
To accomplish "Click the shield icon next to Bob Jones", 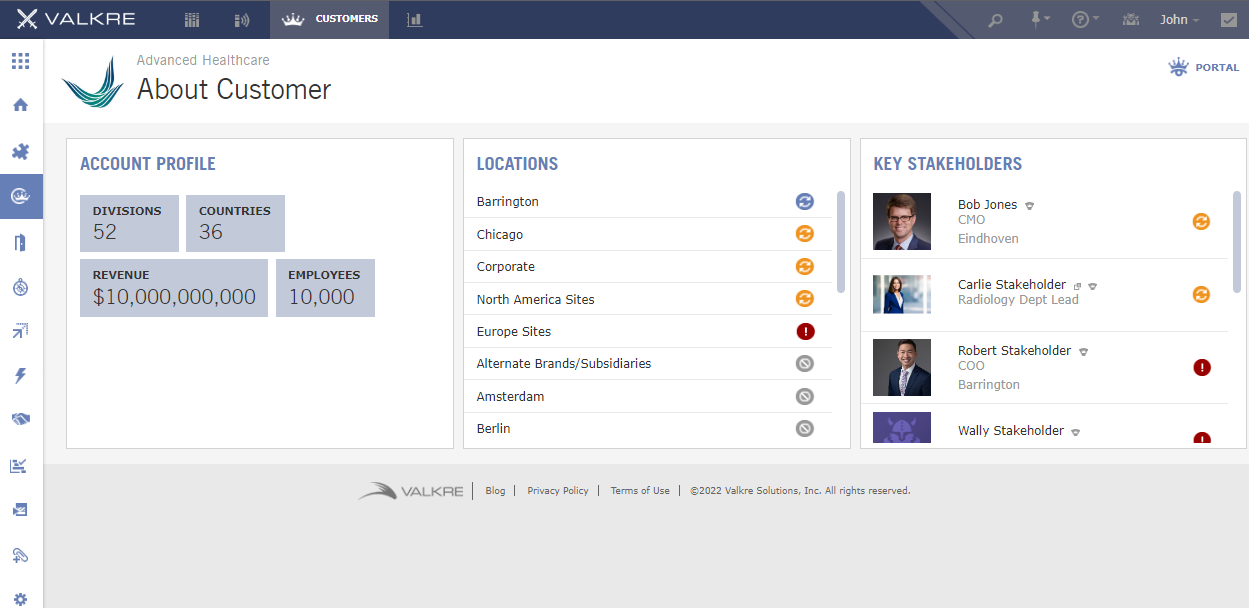I will [1030, 205].
